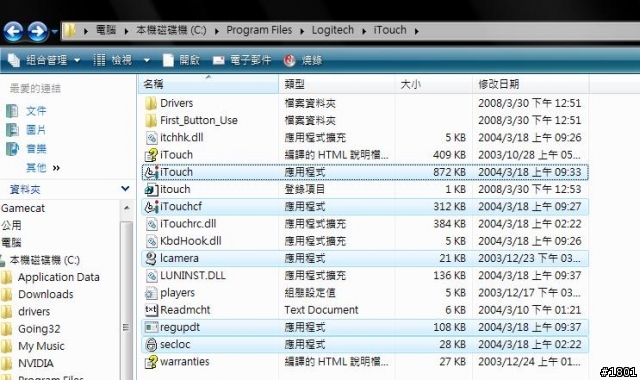Select iTouch in the address breadcrumb
640x380 pixels.
click(x=390, y=30)
